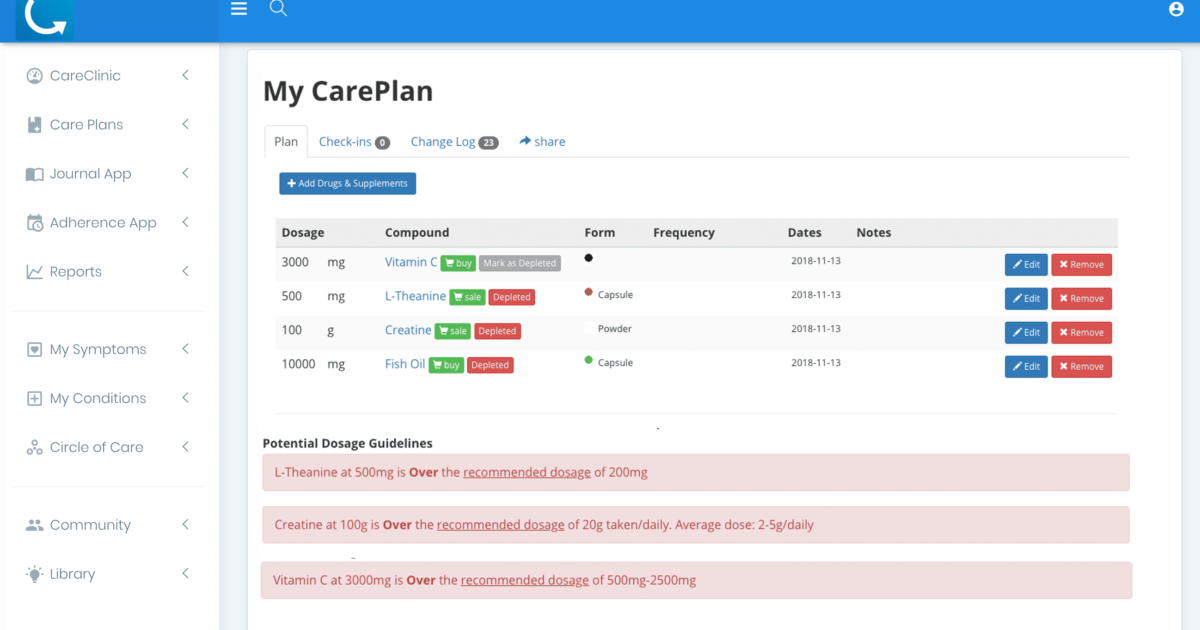The height and width of the screenshot is (630, 1200).
Task: Toggle Depleted badge for L-Theanine
Action: (512, 297)
